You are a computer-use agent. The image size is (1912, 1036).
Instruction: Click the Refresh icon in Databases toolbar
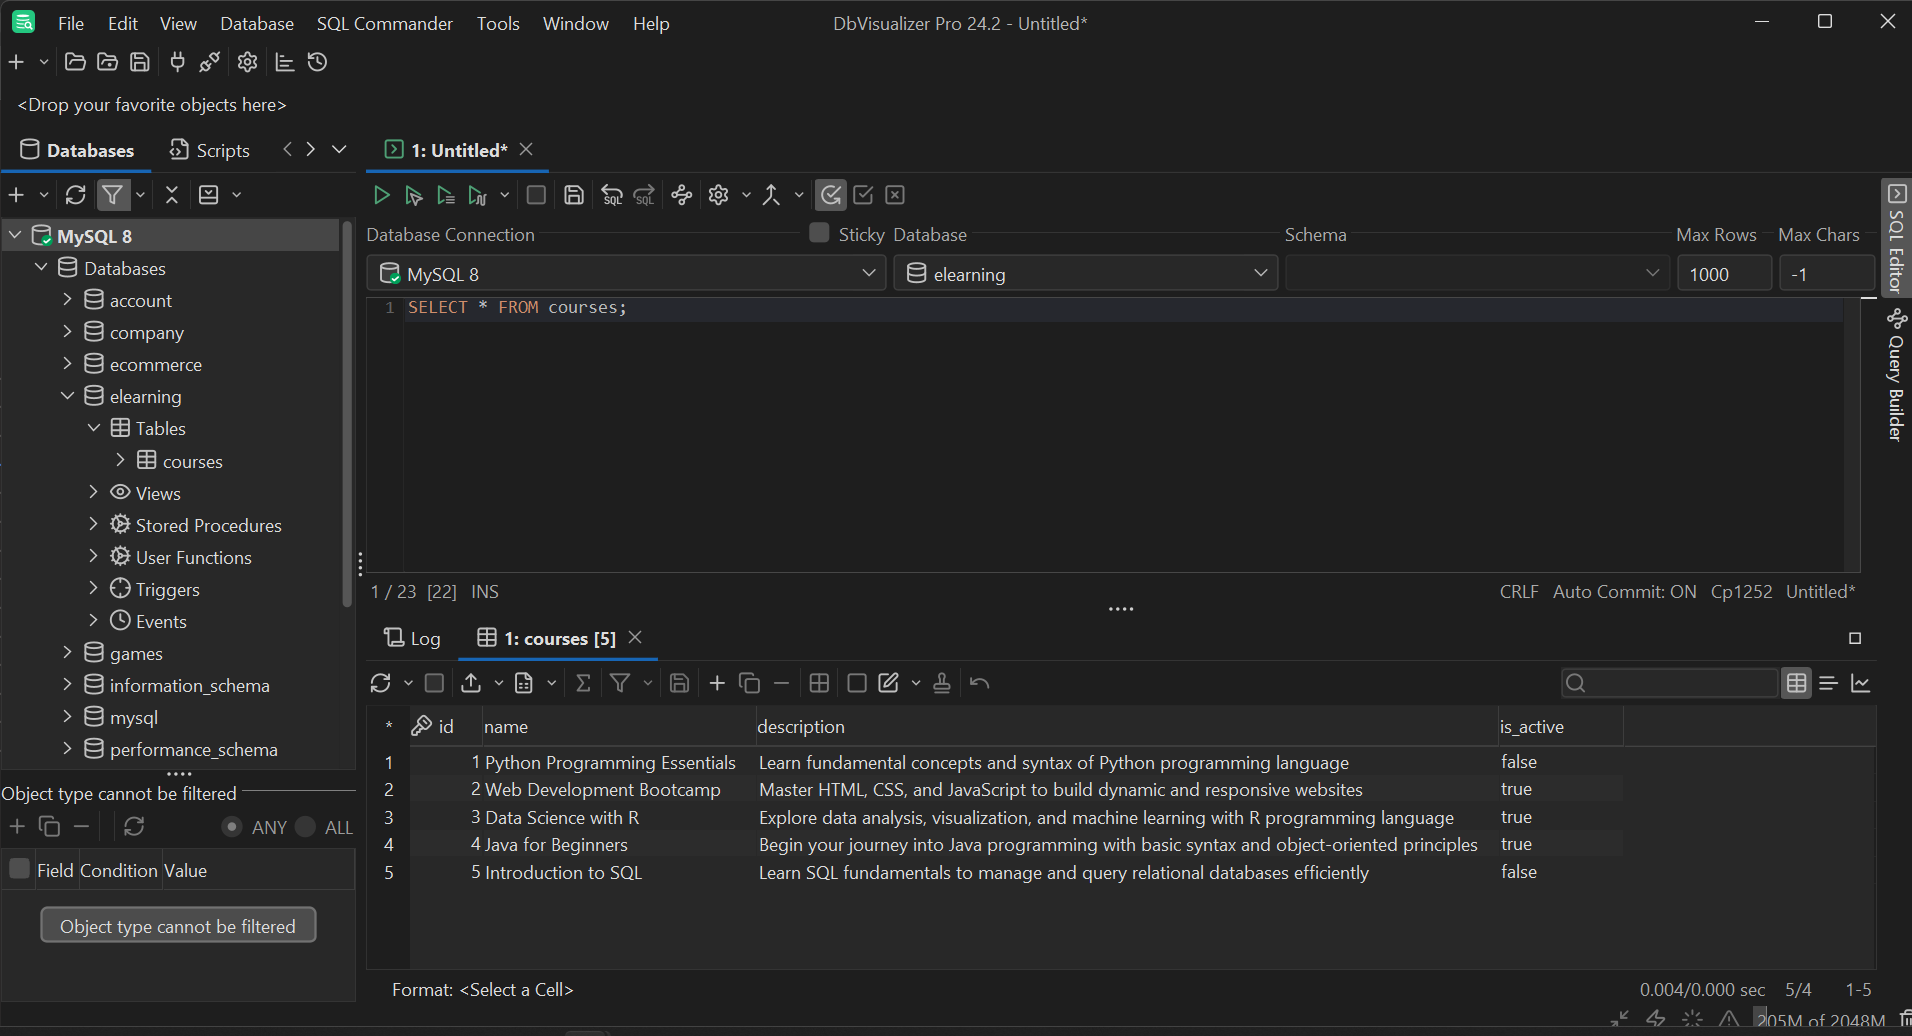point(76,195)
